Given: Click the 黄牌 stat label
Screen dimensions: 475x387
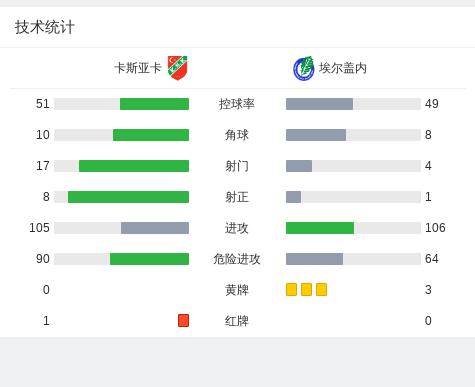Looking at the screenshot, I should pos(237,290).
